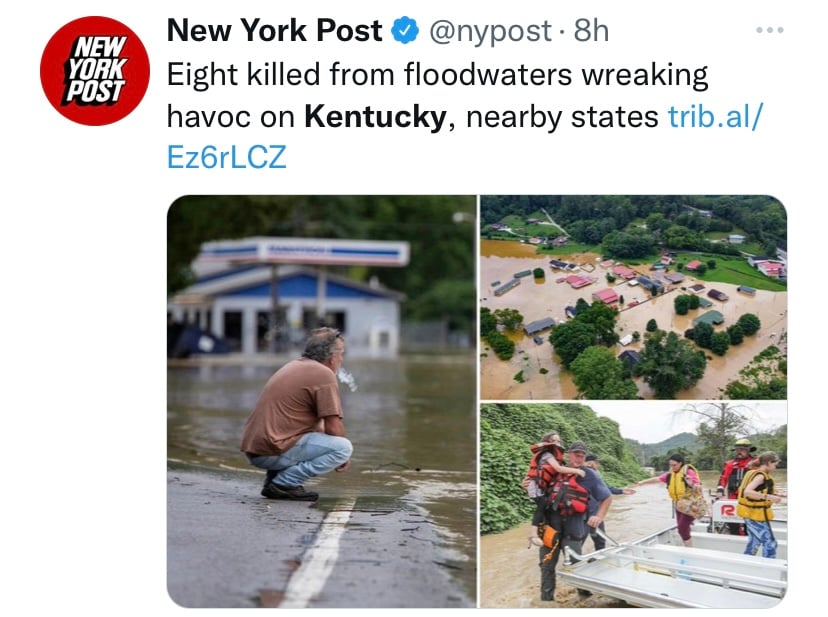Click the Ez6rLCZ part of the link
This screenshot has width=828, height=617.
(x=227, y=157)
